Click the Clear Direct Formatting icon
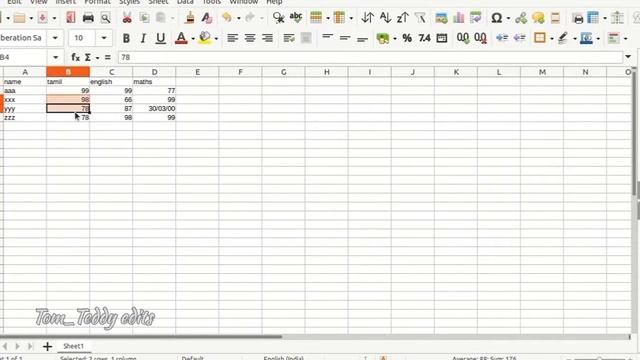Viewport: 640px width, 360px height. click(x=207, y=18)
